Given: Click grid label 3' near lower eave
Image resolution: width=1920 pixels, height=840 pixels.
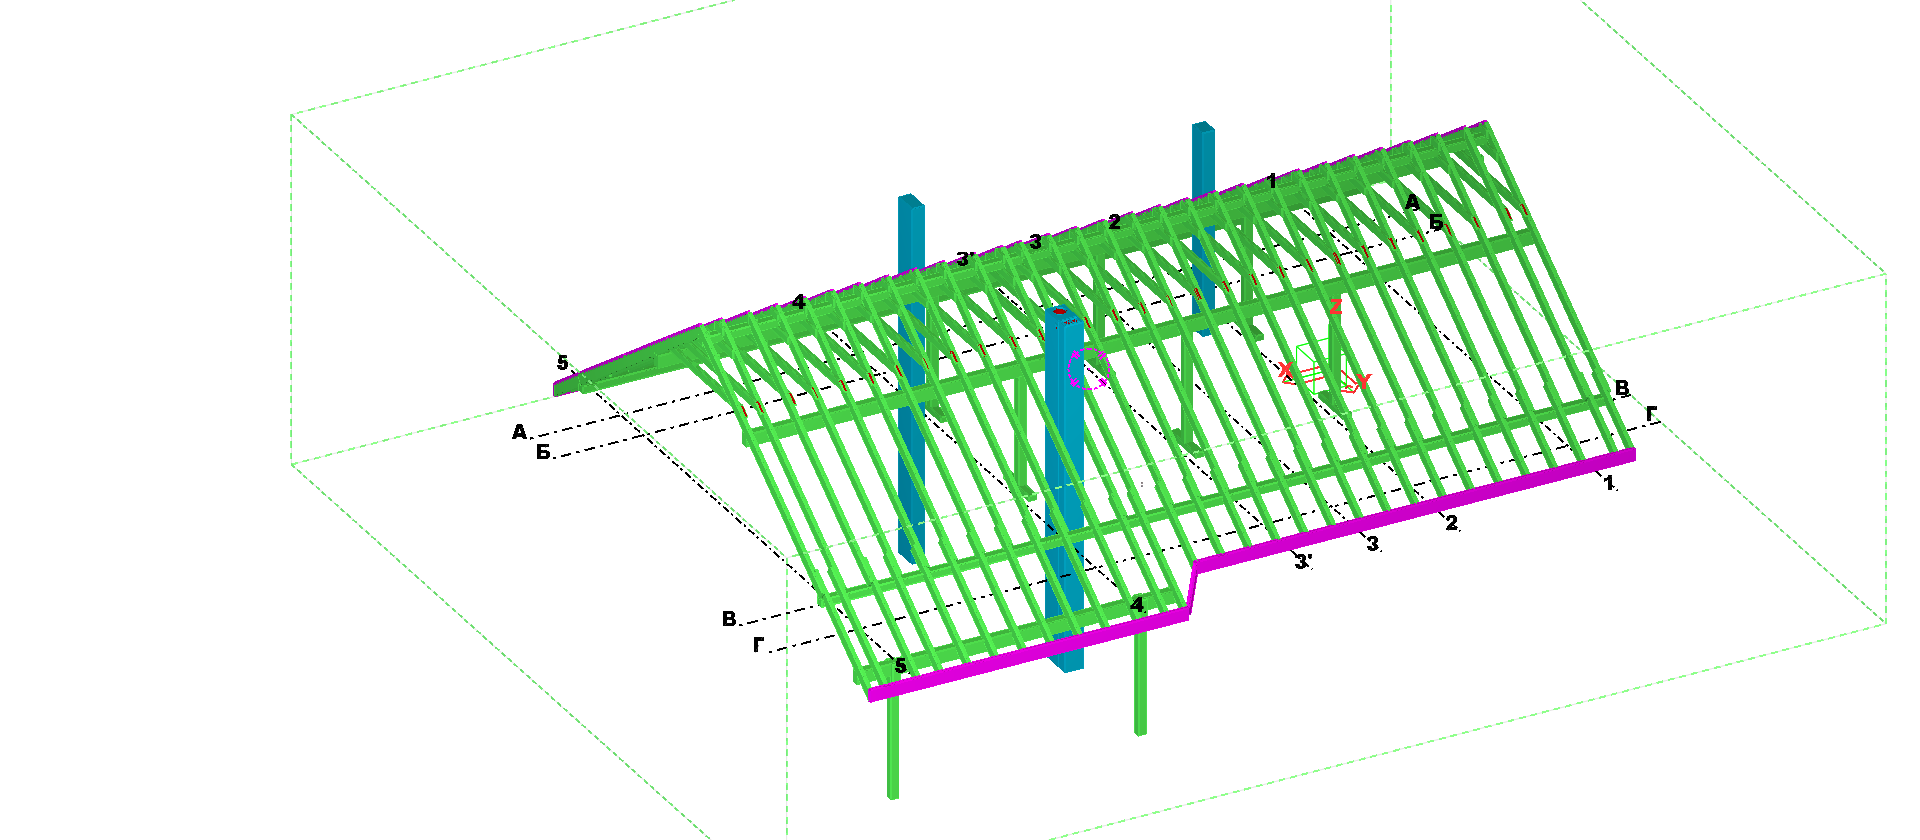Looking at the screenshot, I should pyautogui.click(x=1303, y=563).
